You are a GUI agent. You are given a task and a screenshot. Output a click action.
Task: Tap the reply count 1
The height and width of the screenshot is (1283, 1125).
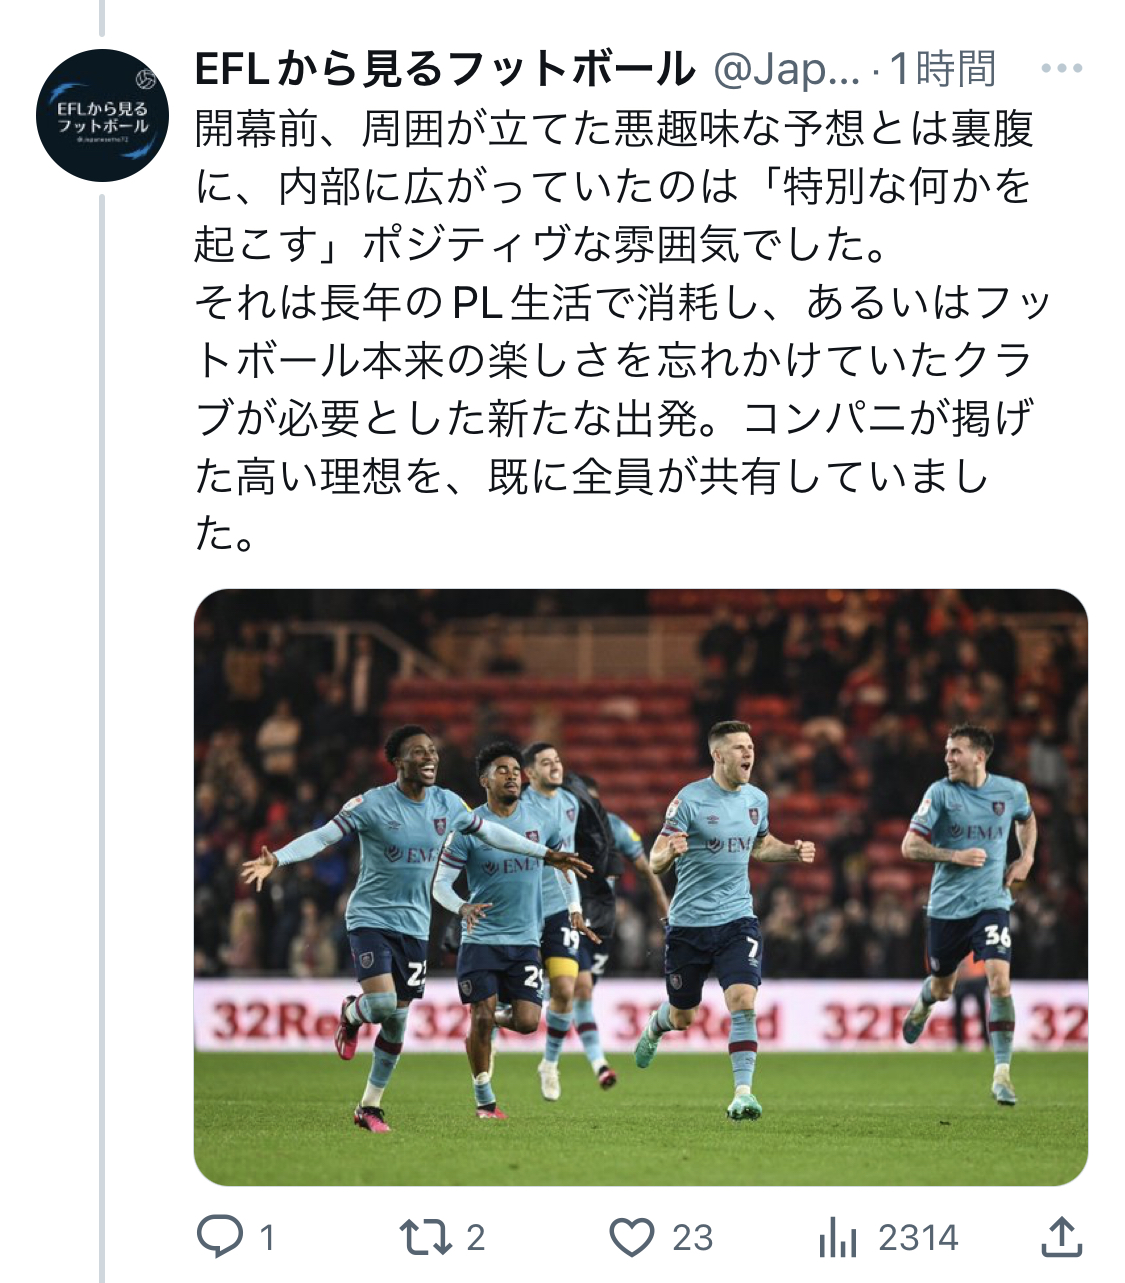(x=266, y=1238)
